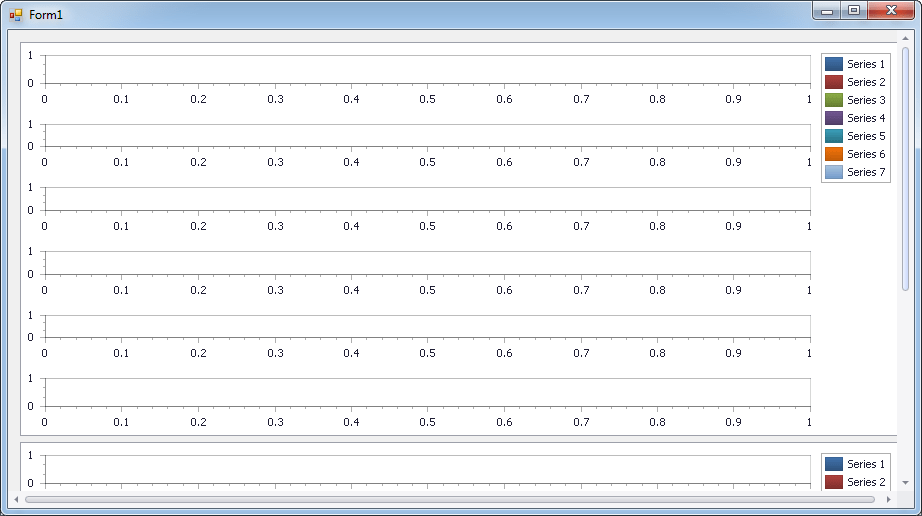Screen dimensions: 922x516
Task: Click the horizontal scrollbar left arrow
Action: pos(16,499)
